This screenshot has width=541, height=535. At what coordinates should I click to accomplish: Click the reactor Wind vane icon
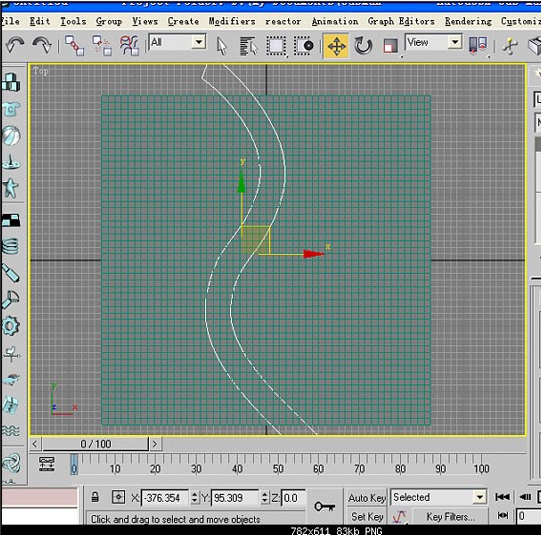coord(11,354)
